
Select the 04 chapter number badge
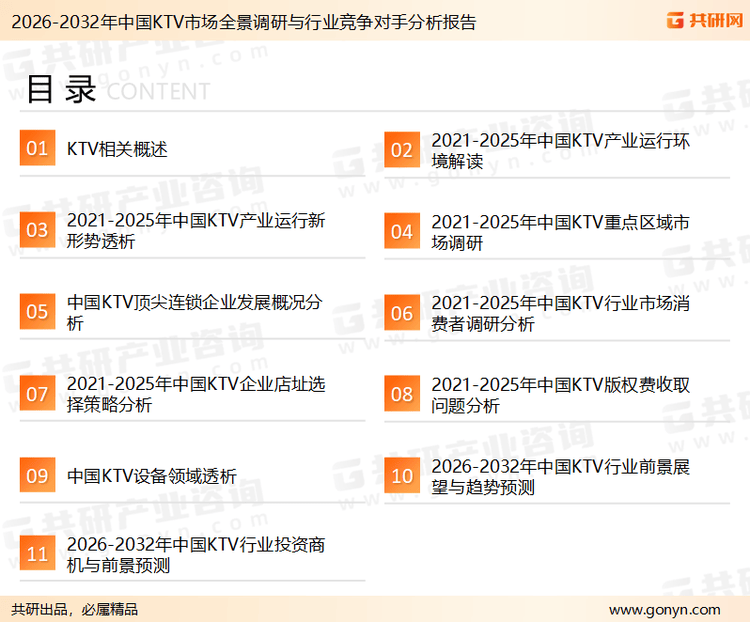(x=402, y=232)
